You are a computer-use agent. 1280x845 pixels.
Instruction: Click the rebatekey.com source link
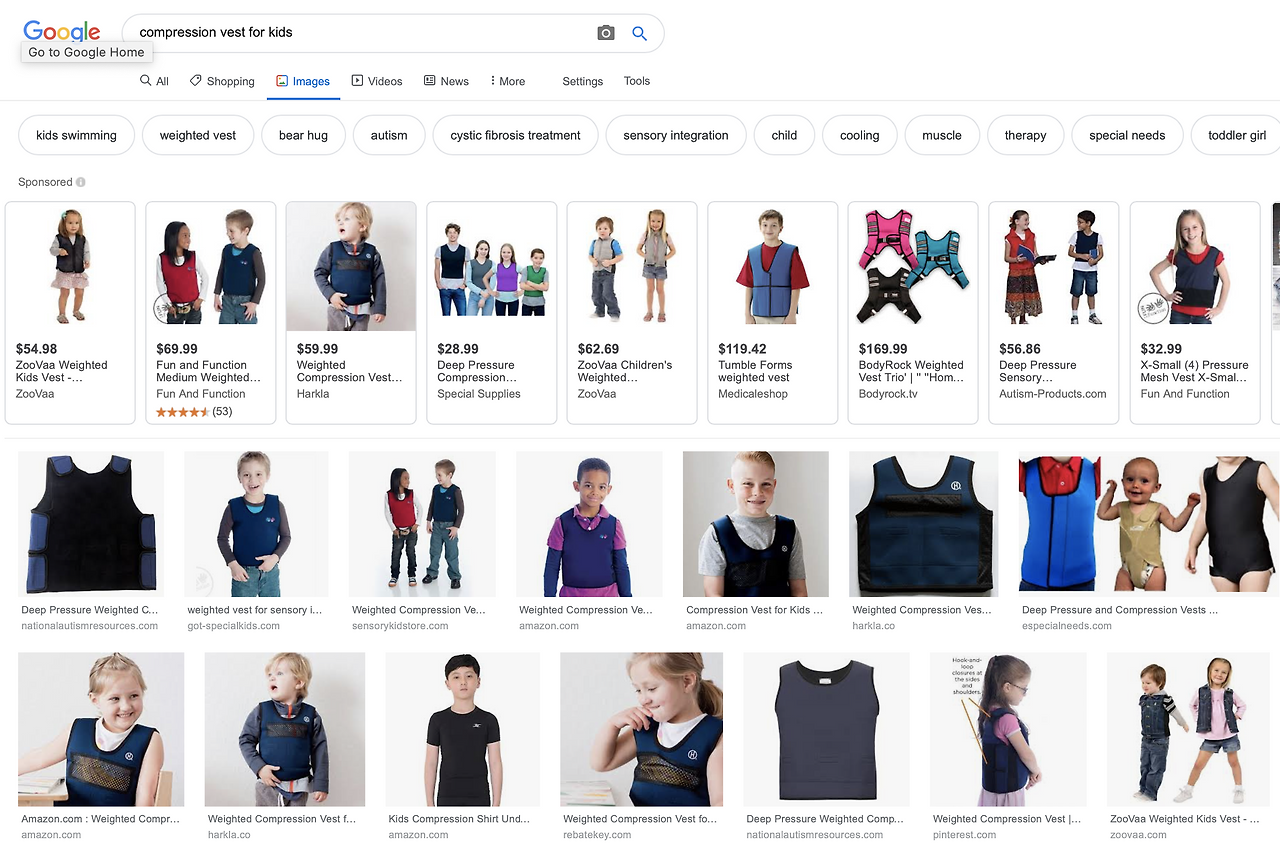597,835
